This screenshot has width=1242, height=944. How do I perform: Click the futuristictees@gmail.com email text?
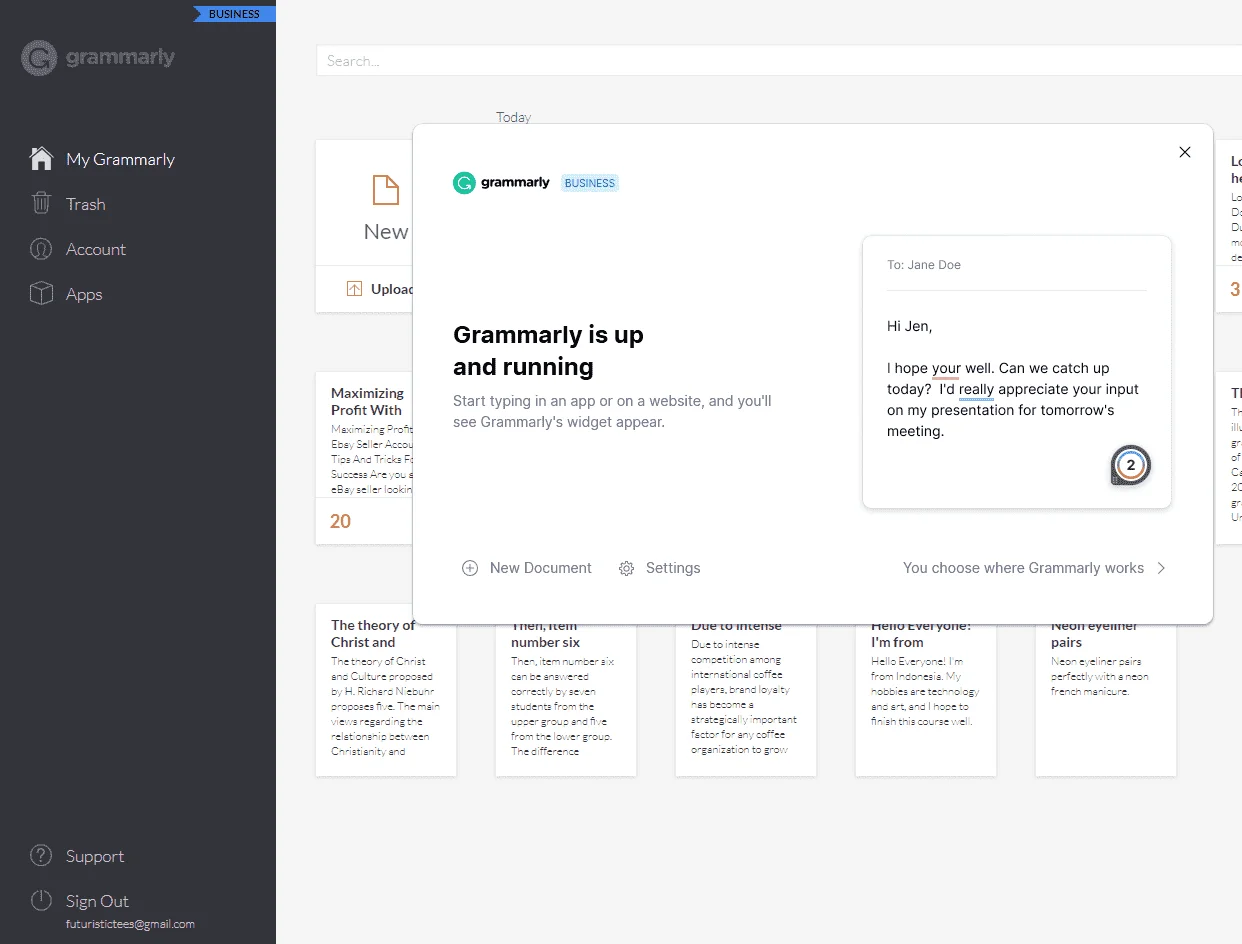coord(130,924)
